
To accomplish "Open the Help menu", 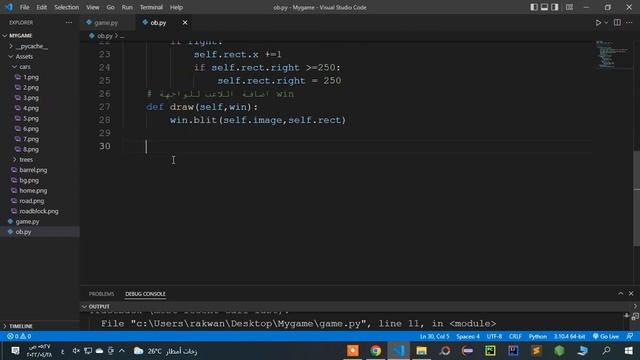I will click(x=176, y=7).
